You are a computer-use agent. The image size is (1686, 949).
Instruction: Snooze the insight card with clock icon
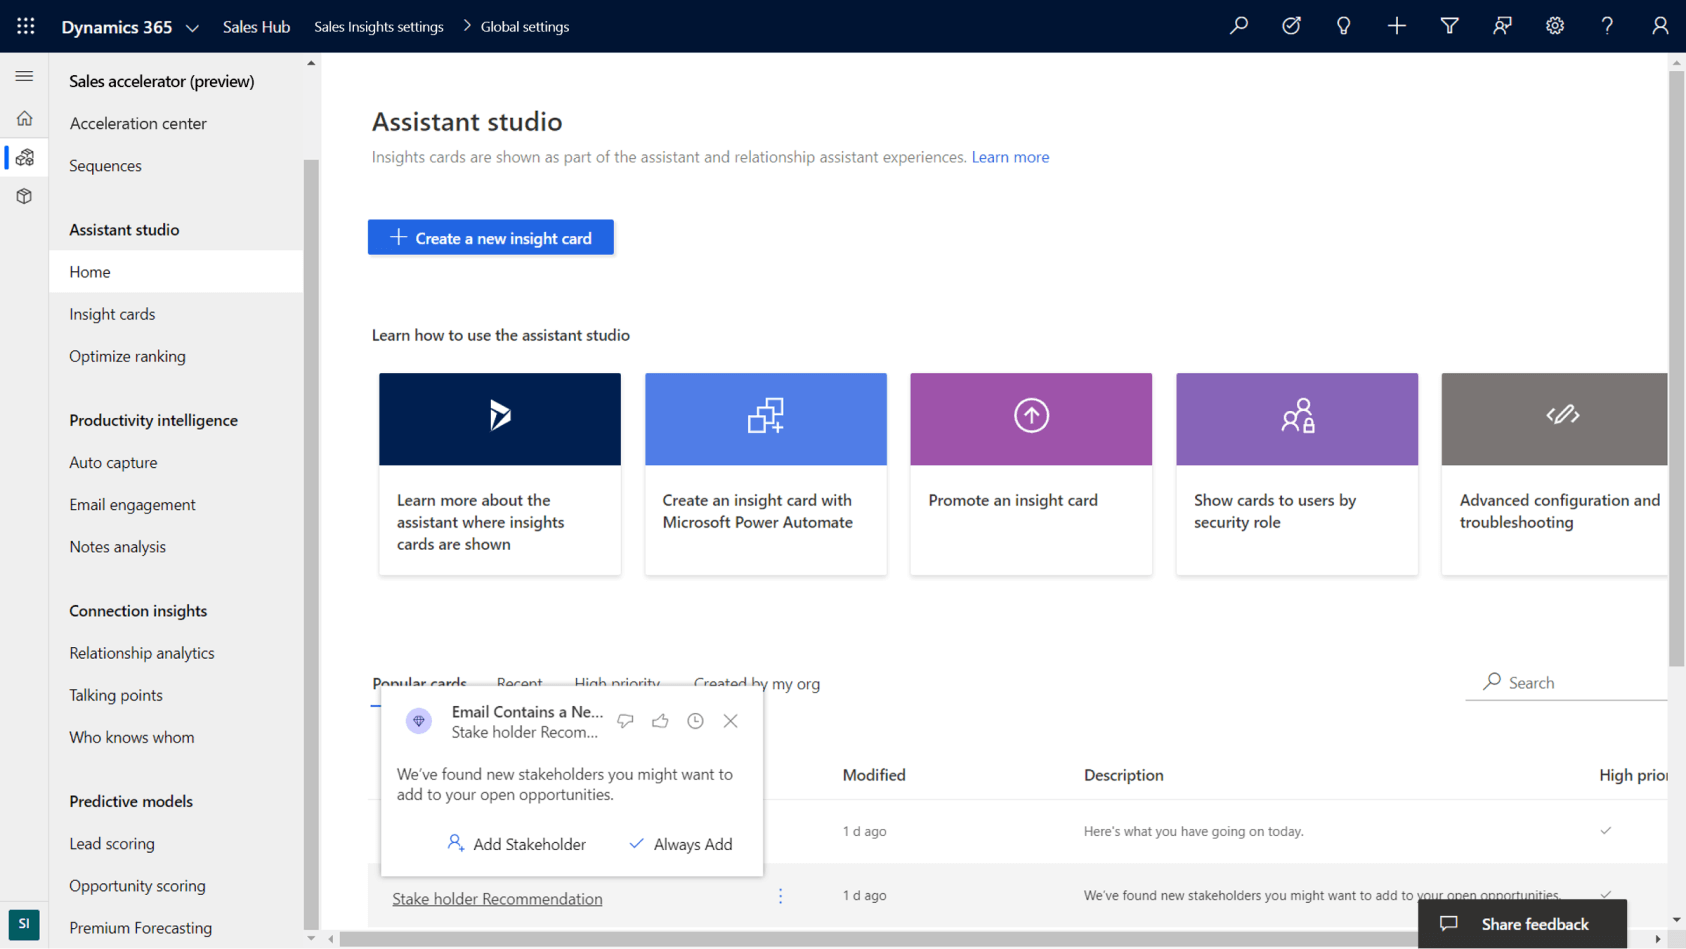695,721
